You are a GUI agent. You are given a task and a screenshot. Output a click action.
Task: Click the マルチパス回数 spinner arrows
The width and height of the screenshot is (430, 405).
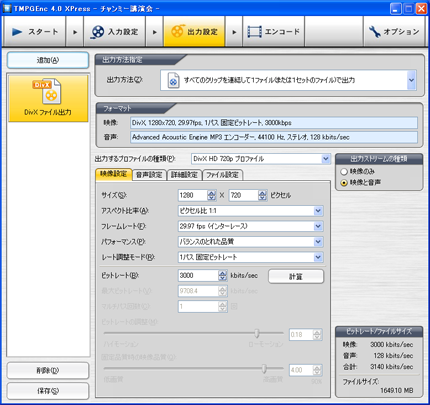coord(223,306)
